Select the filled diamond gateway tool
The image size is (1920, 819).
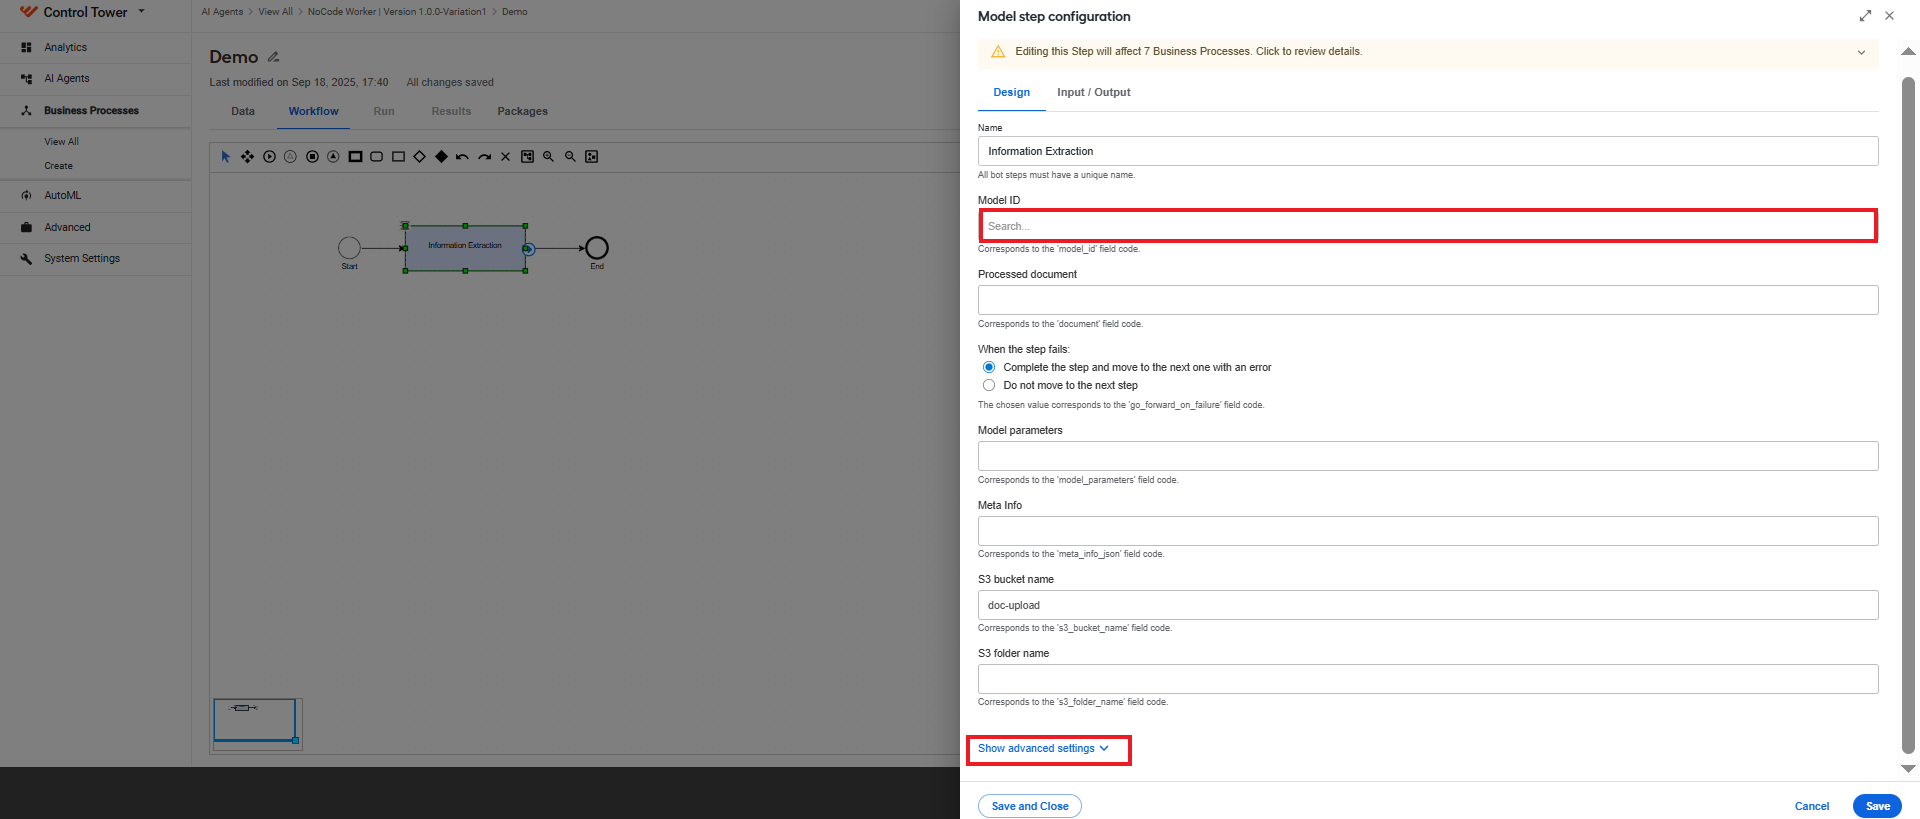tap(441, 157)
